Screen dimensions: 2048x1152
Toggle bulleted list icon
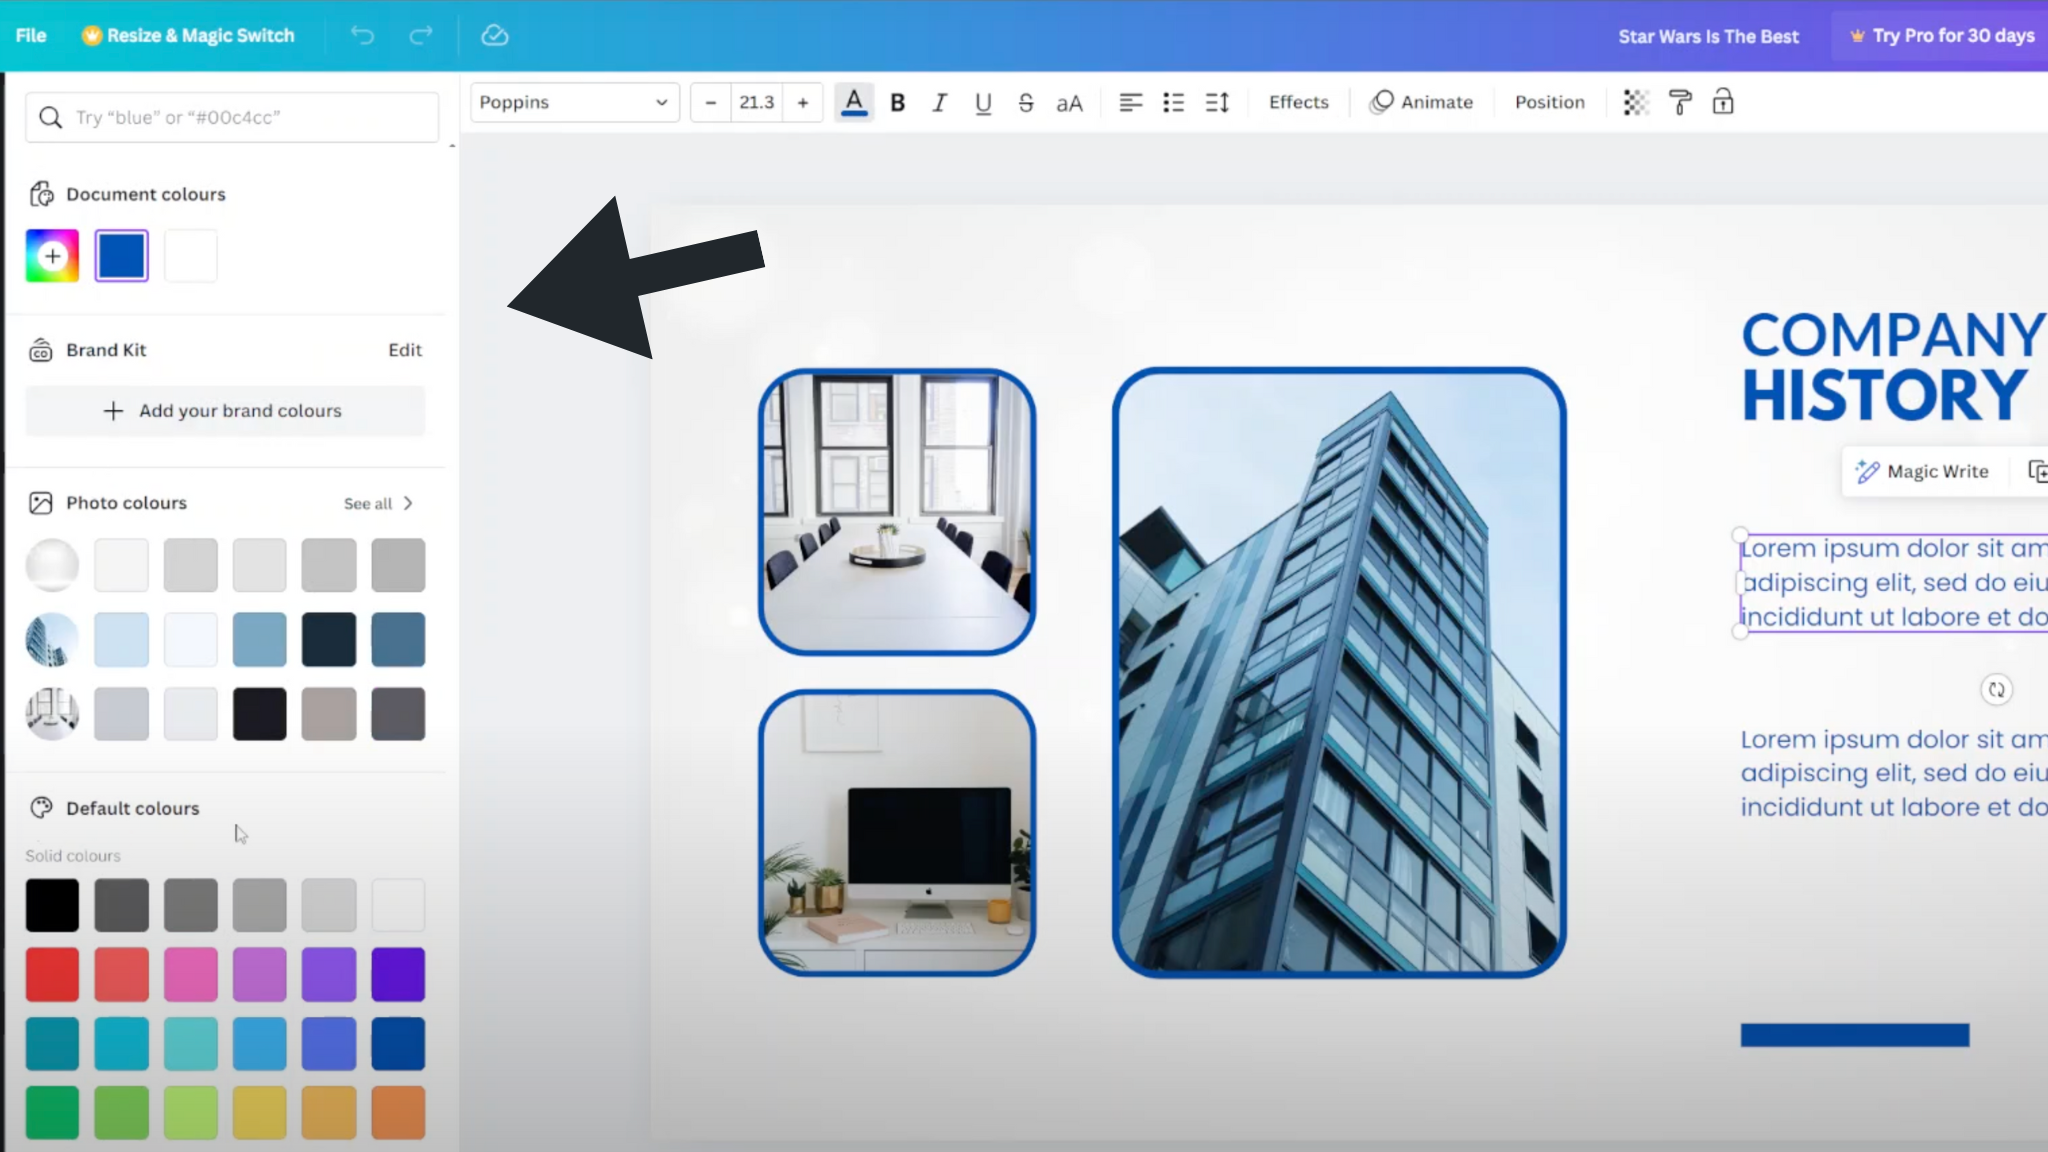[x=1173, y=102]
